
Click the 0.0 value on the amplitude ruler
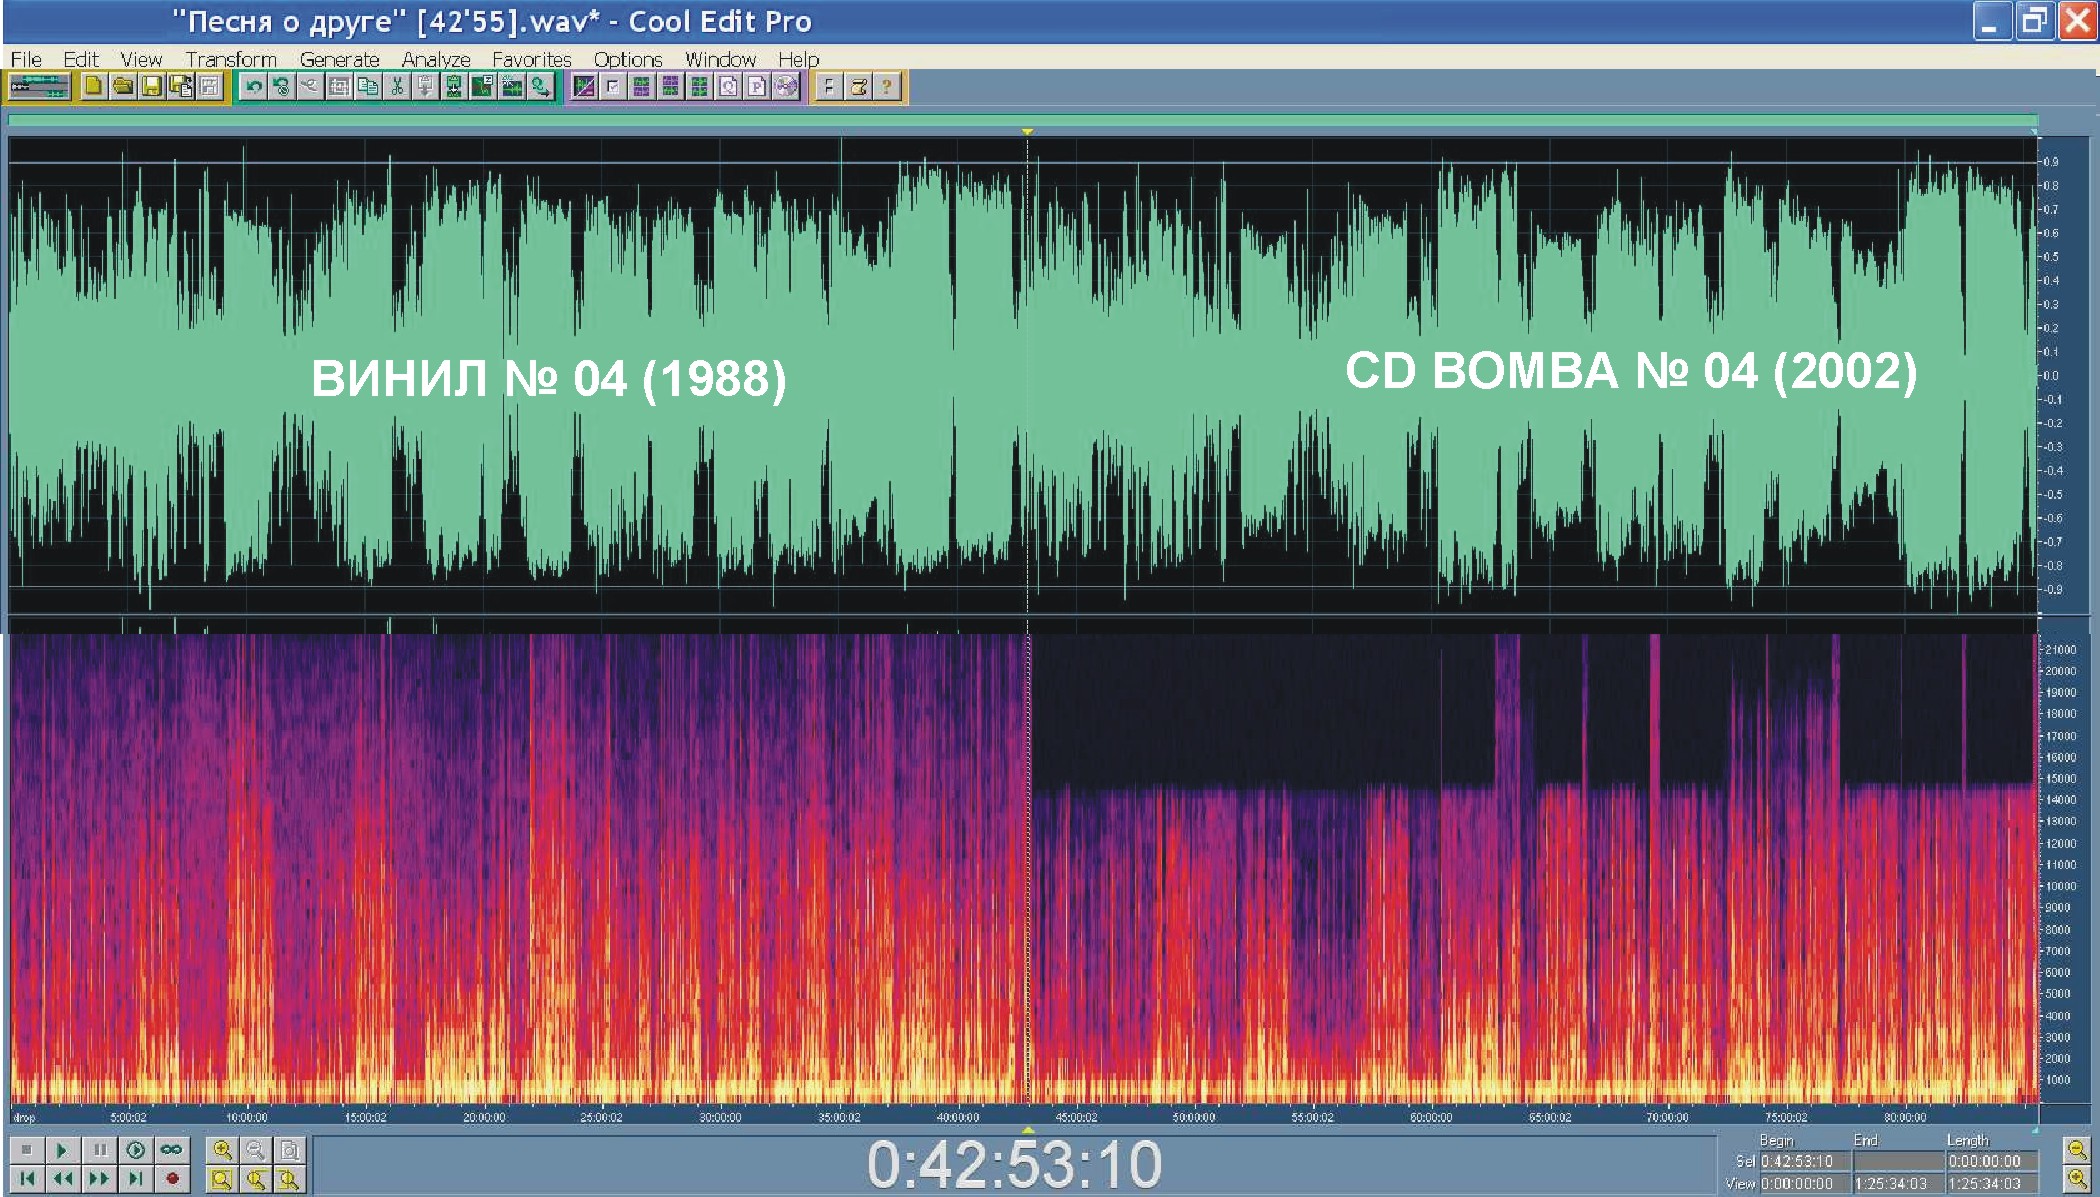pos(2051,376)
